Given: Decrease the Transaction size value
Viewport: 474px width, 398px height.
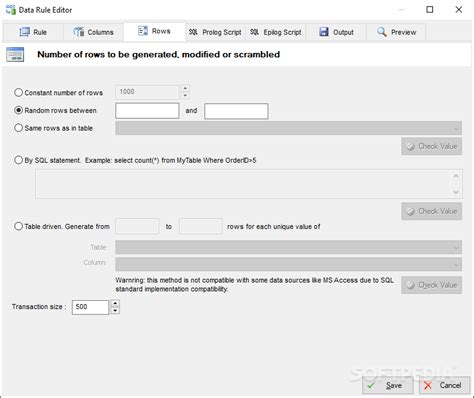Looking at the screenshot, I should pyautogui.click(x=115, y=311).
